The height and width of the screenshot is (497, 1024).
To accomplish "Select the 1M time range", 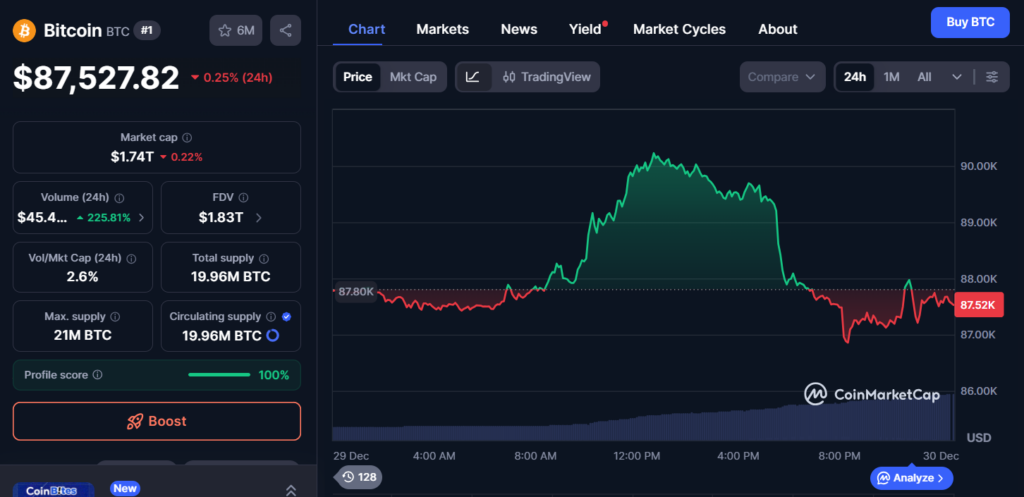I will [891, 77].
